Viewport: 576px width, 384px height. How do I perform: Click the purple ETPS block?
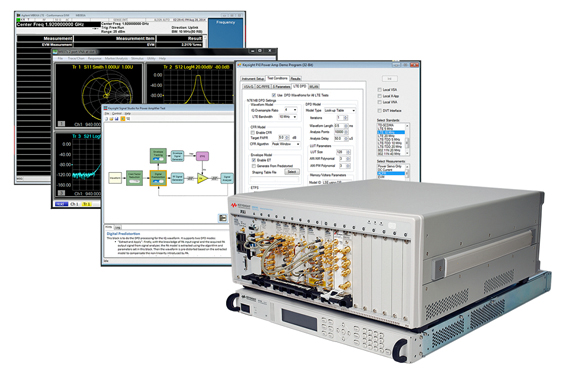tap(202, 156)
